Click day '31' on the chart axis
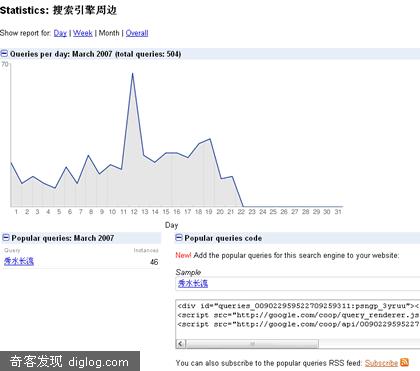The width and height of the screenshot is (420, 371). click(338, 212)
